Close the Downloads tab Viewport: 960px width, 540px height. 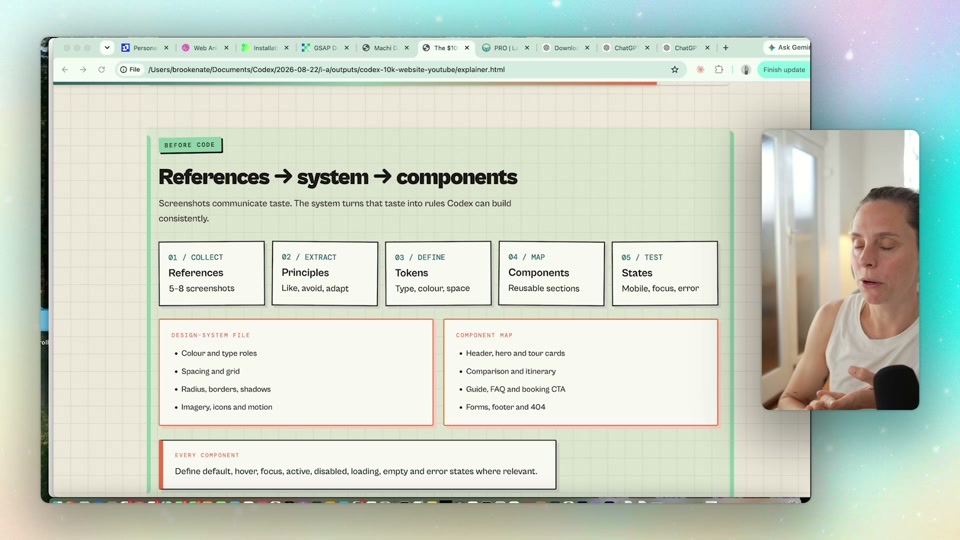[x=587, y=48]
